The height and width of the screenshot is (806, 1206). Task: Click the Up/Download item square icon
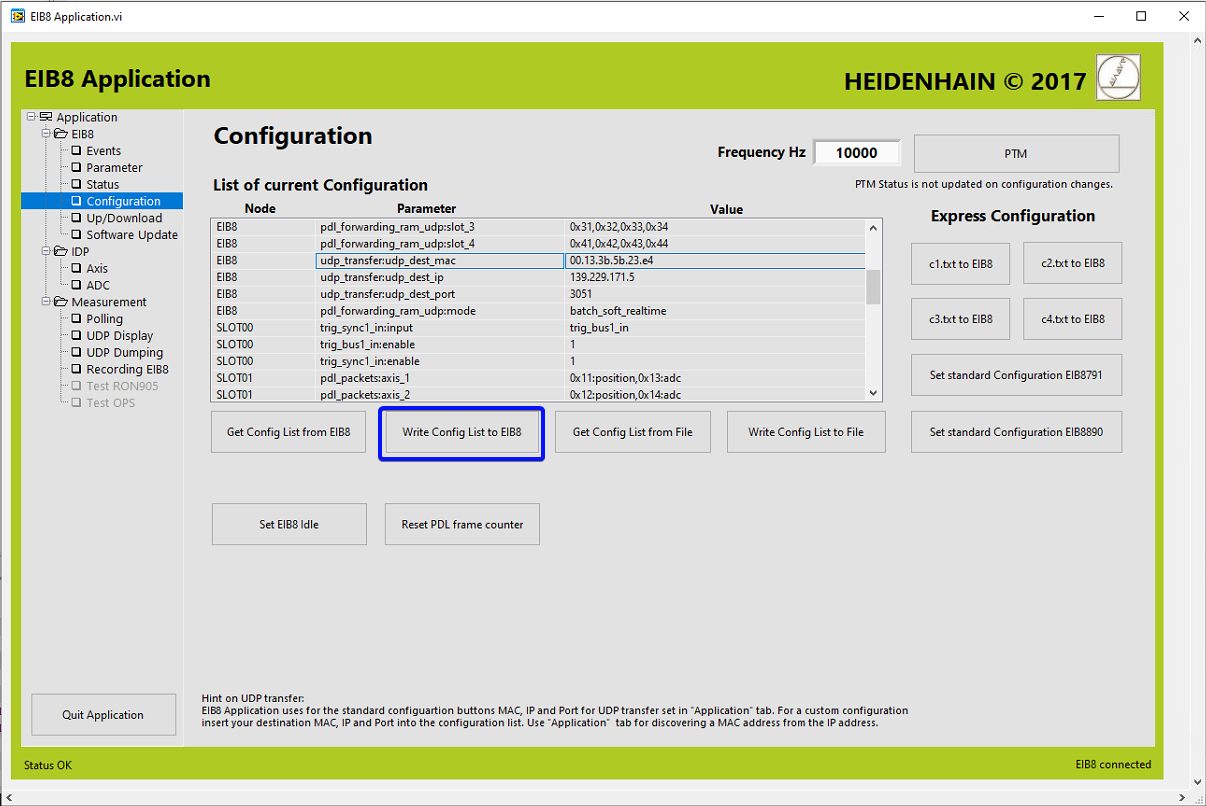tap(76, 218)
